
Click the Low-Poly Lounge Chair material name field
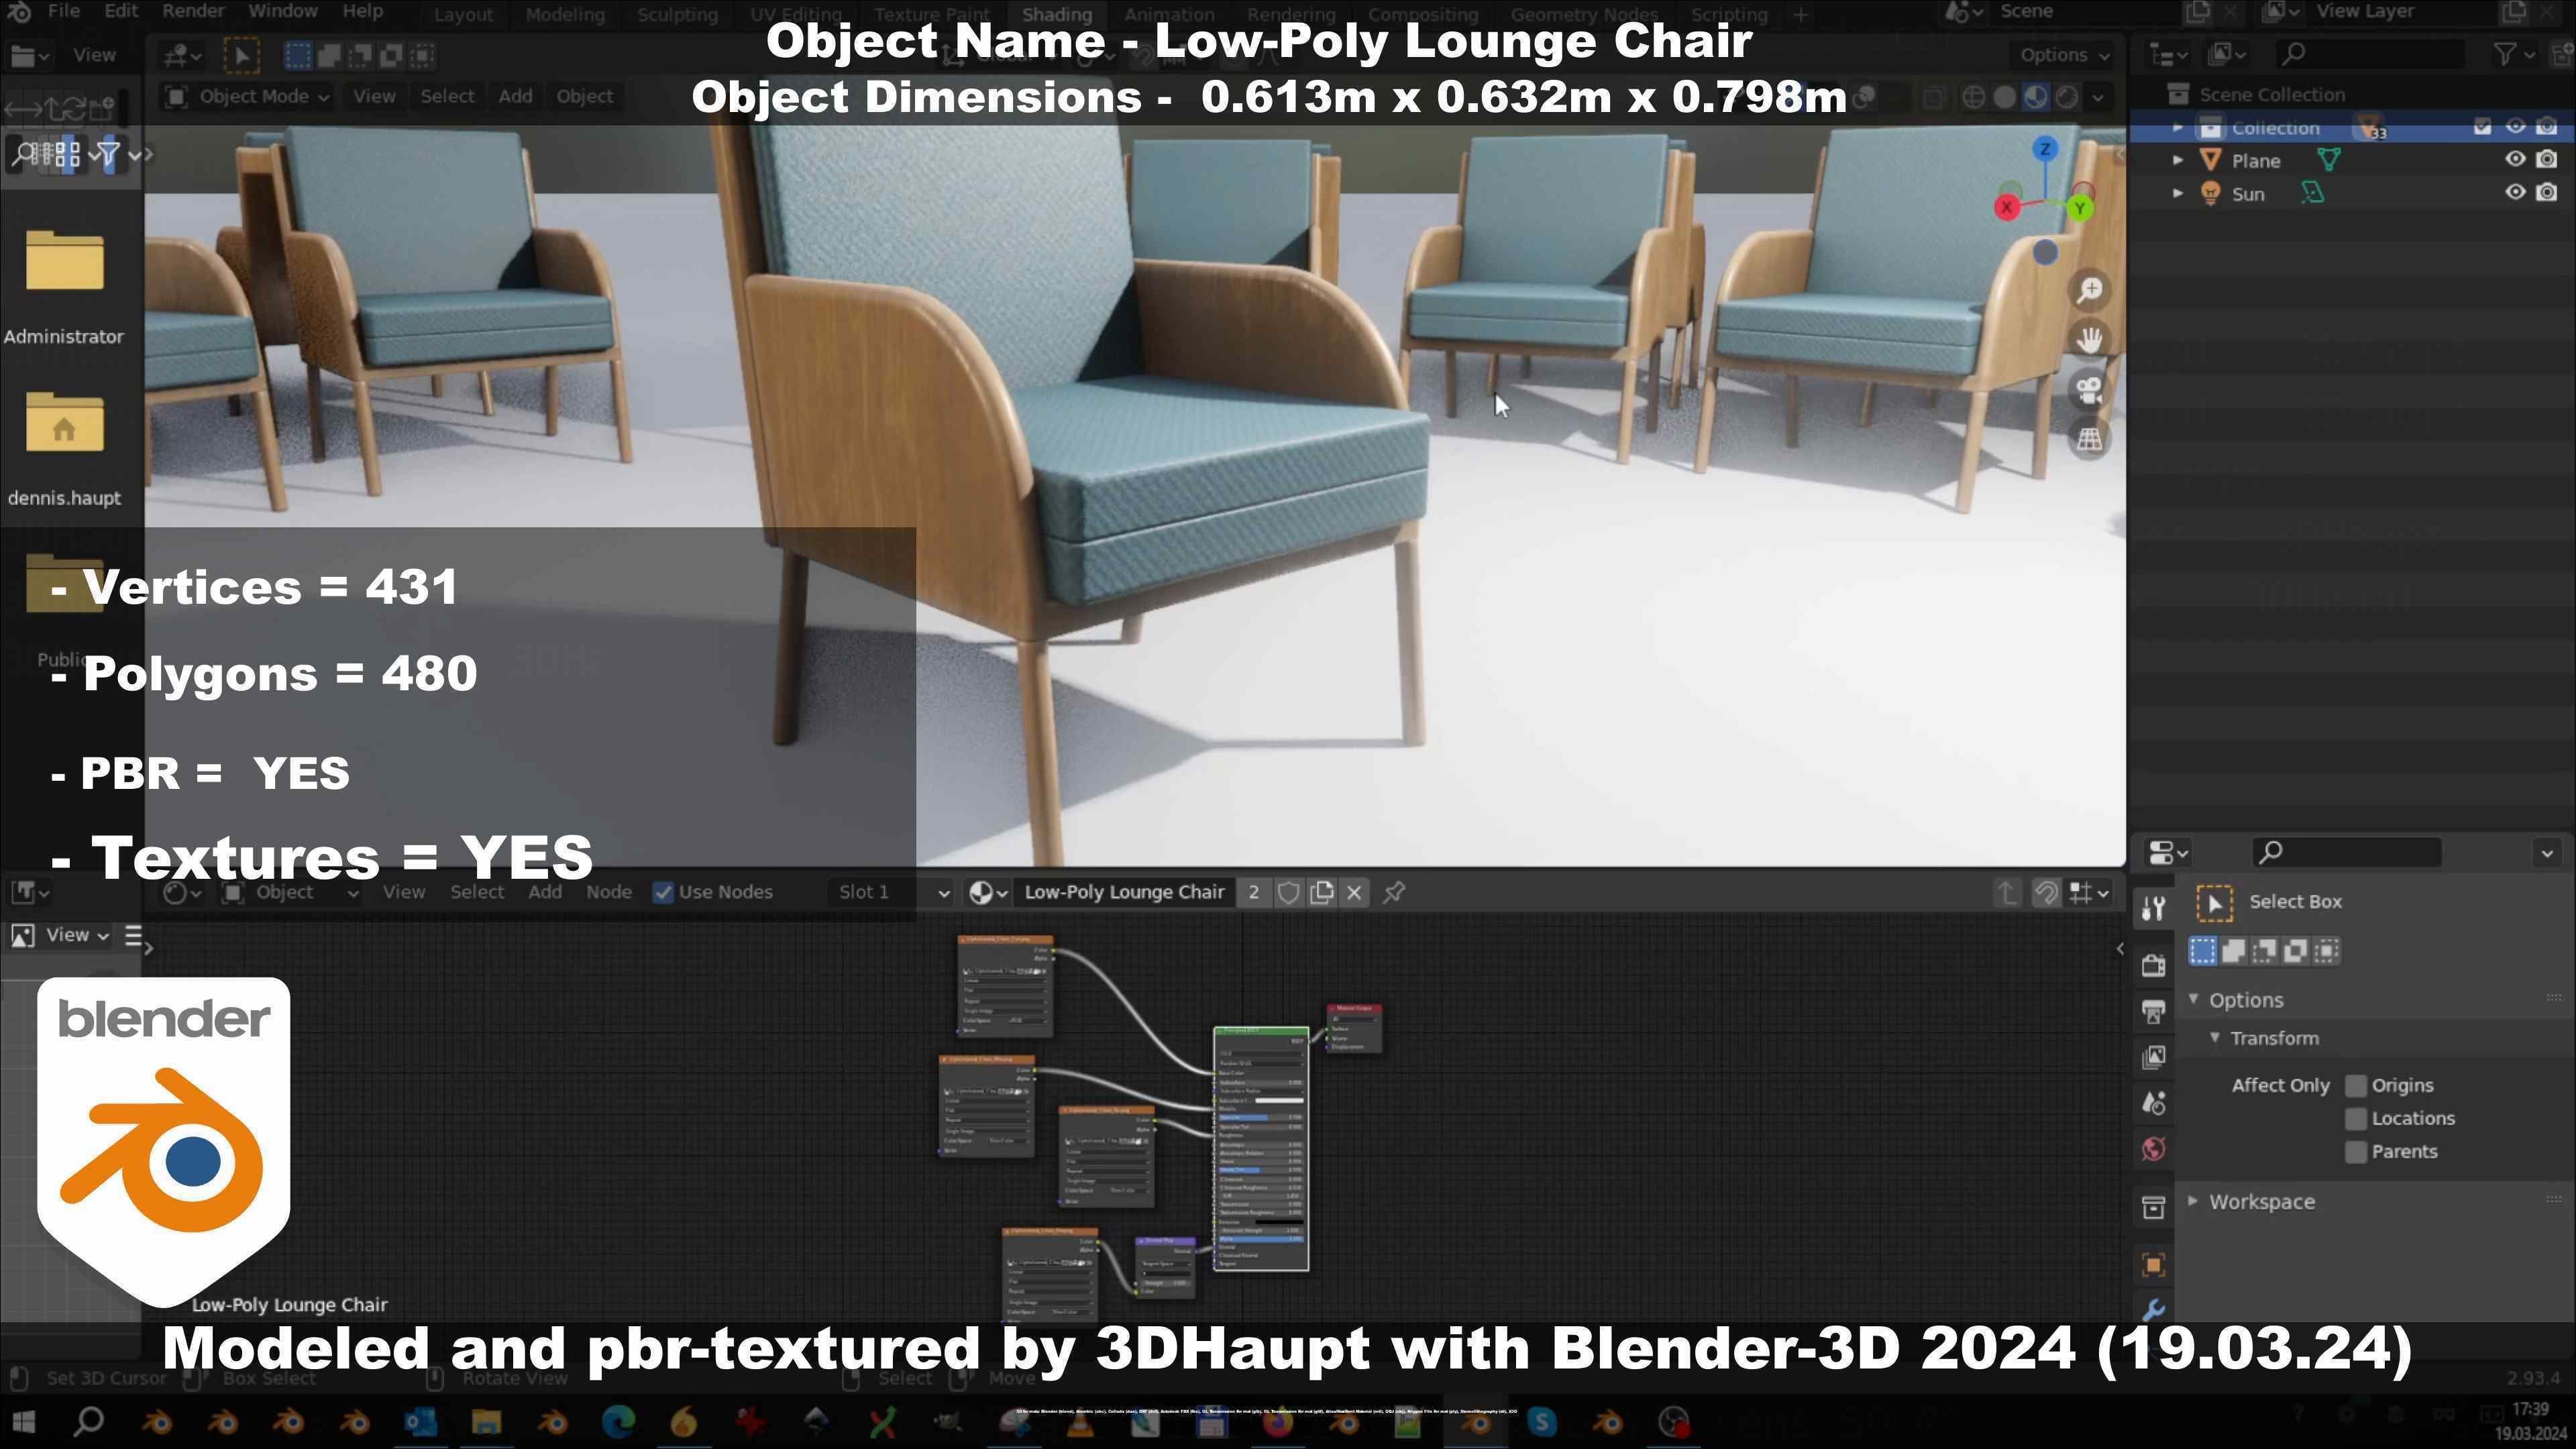point(1124,892)
